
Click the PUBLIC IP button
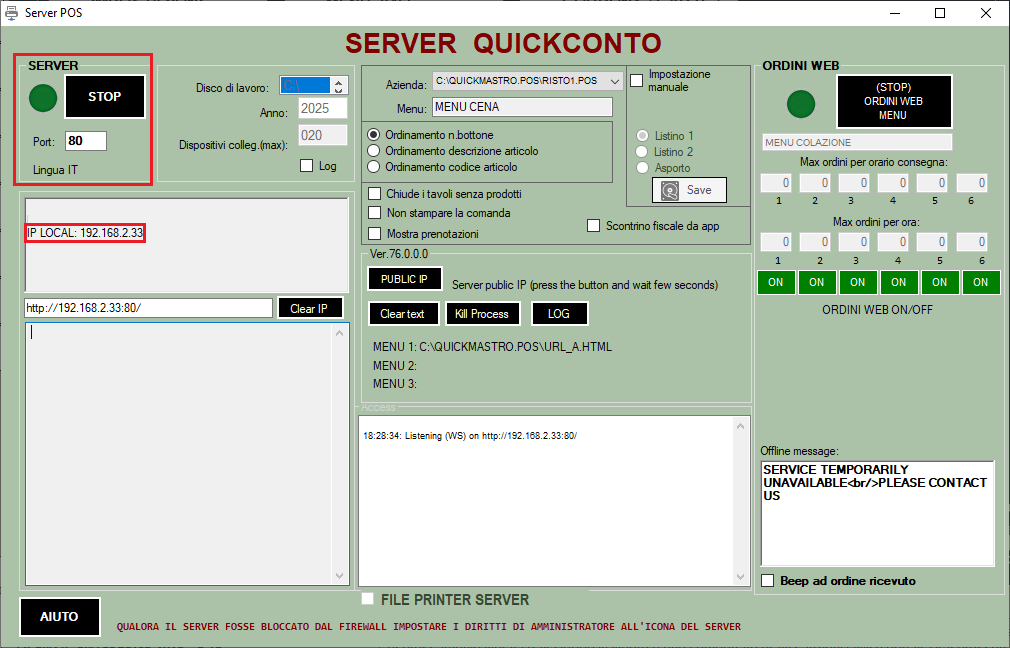coord(403,279)
